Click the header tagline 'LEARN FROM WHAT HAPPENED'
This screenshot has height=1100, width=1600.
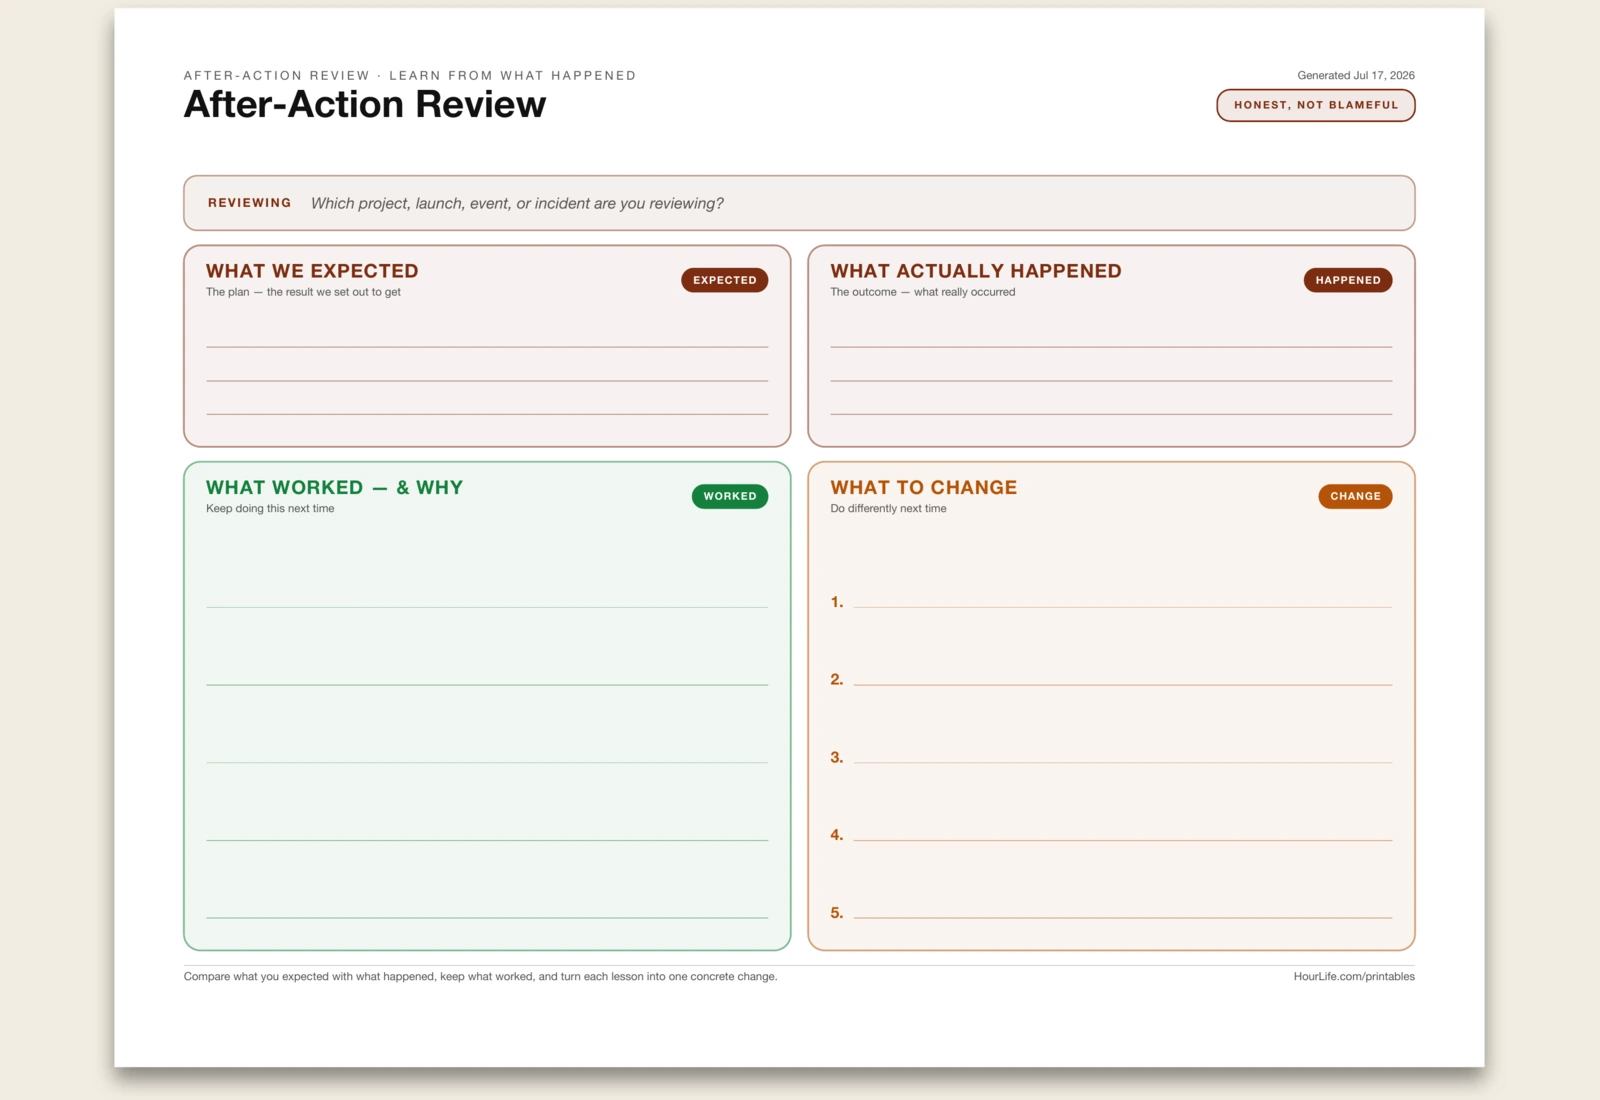click(512, 76)
